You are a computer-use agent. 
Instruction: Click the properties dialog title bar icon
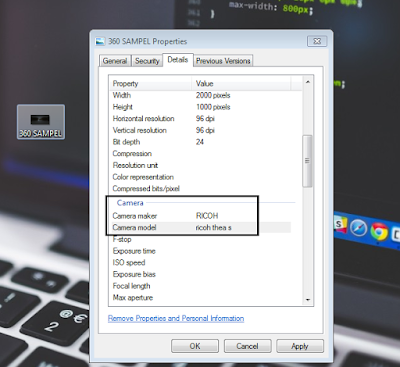pos(100,41)
